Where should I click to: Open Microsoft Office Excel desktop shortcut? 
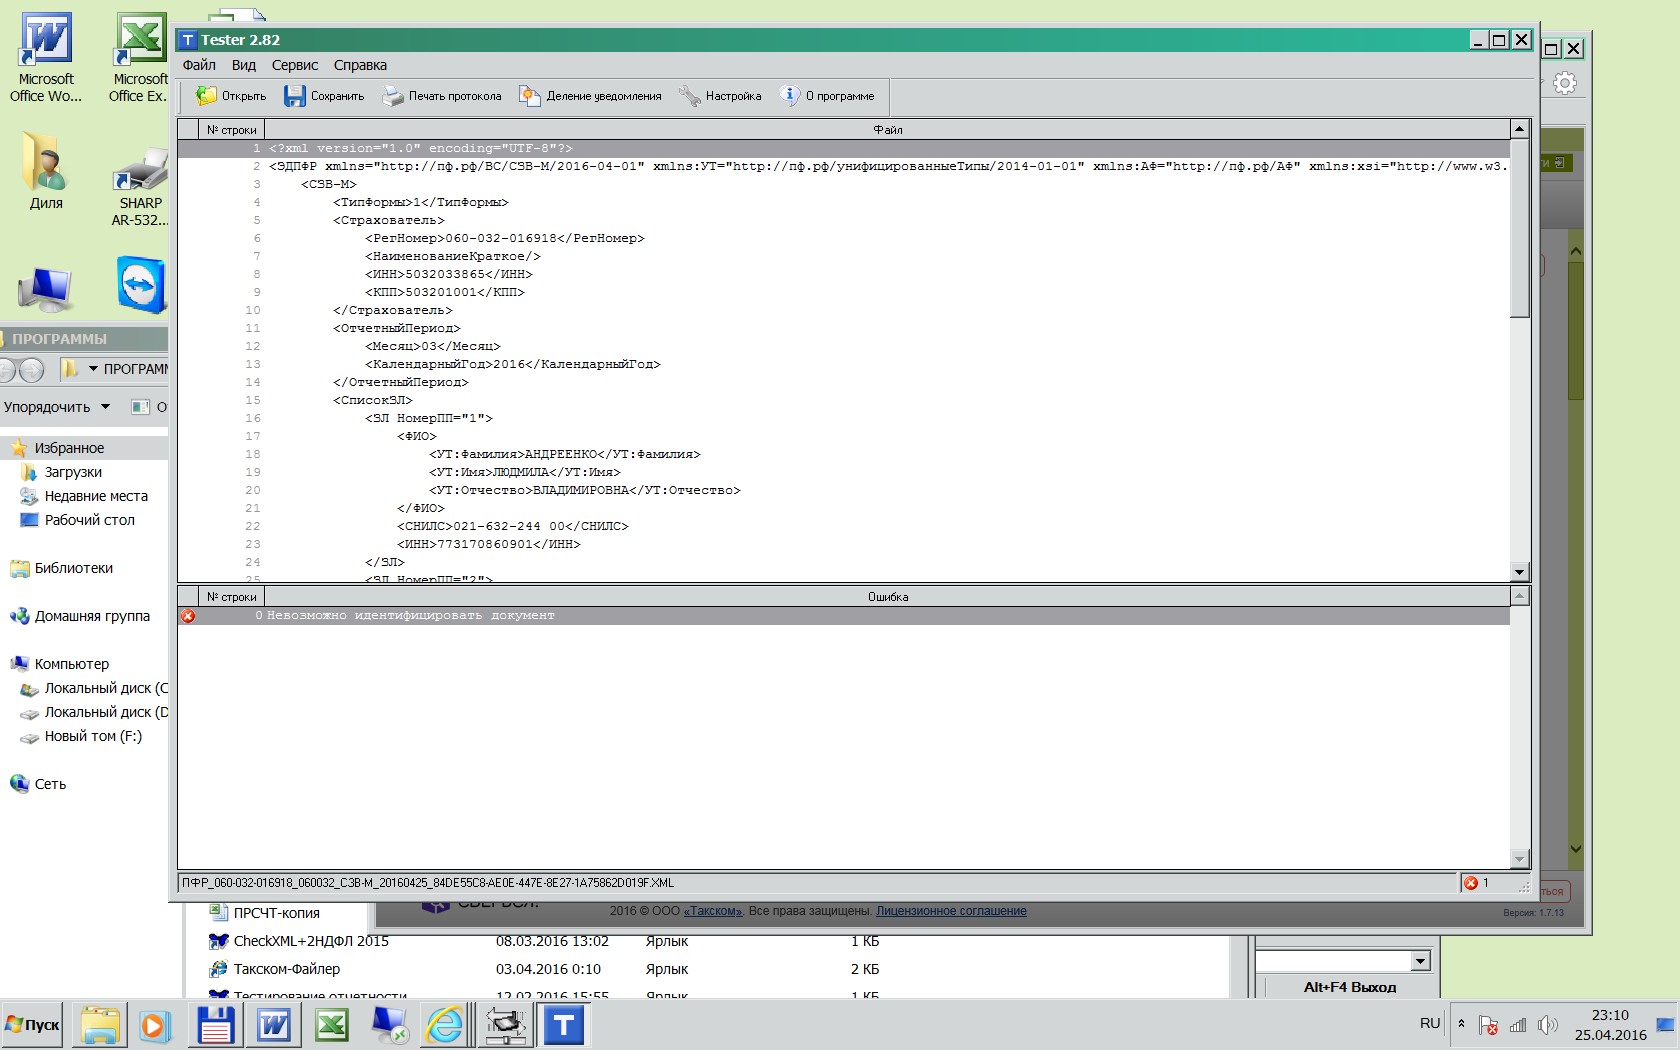(x=139, y=58)
